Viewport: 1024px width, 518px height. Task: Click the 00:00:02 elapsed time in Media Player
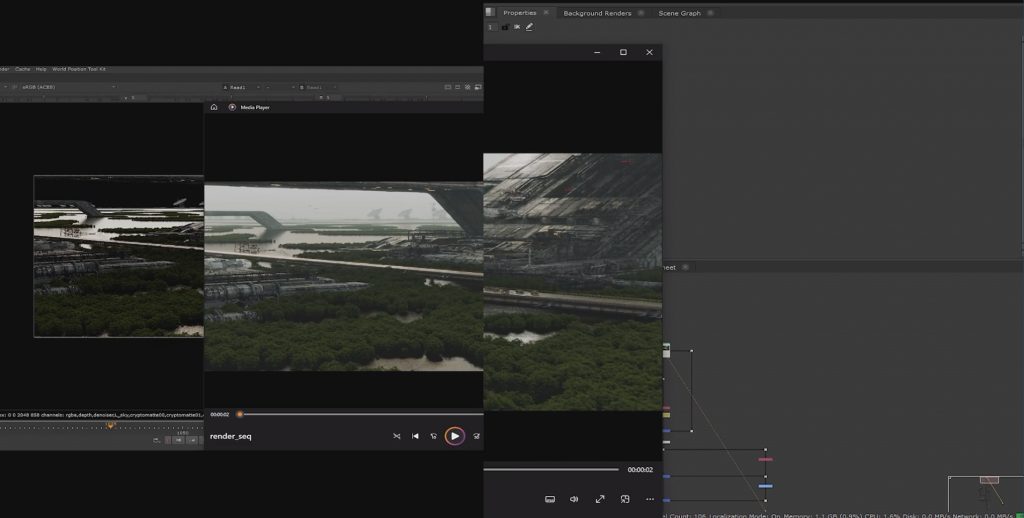219,415
